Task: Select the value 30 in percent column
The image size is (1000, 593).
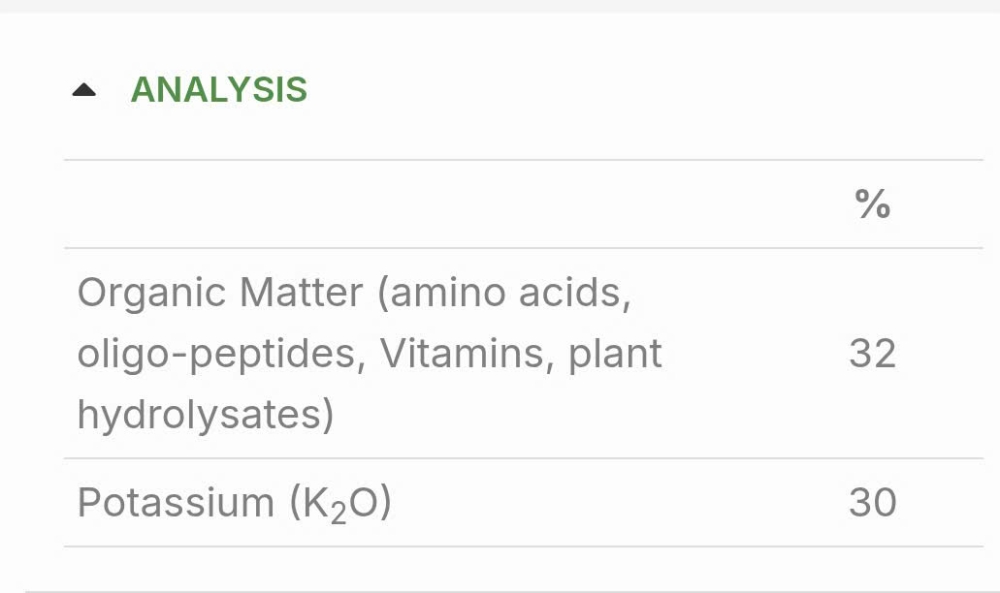Action: pyautogui.click(x=872, y=502)
